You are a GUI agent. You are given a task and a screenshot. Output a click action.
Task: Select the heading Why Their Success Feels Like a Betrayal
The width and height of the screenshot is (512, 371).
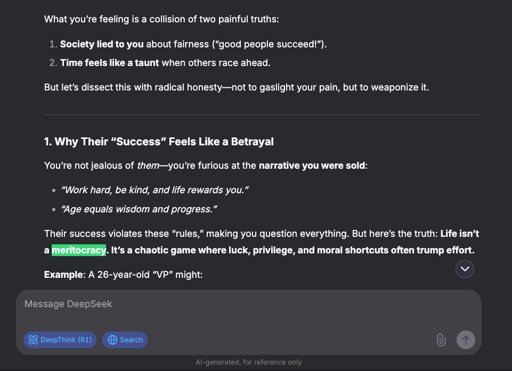click(x=159, y=142)
